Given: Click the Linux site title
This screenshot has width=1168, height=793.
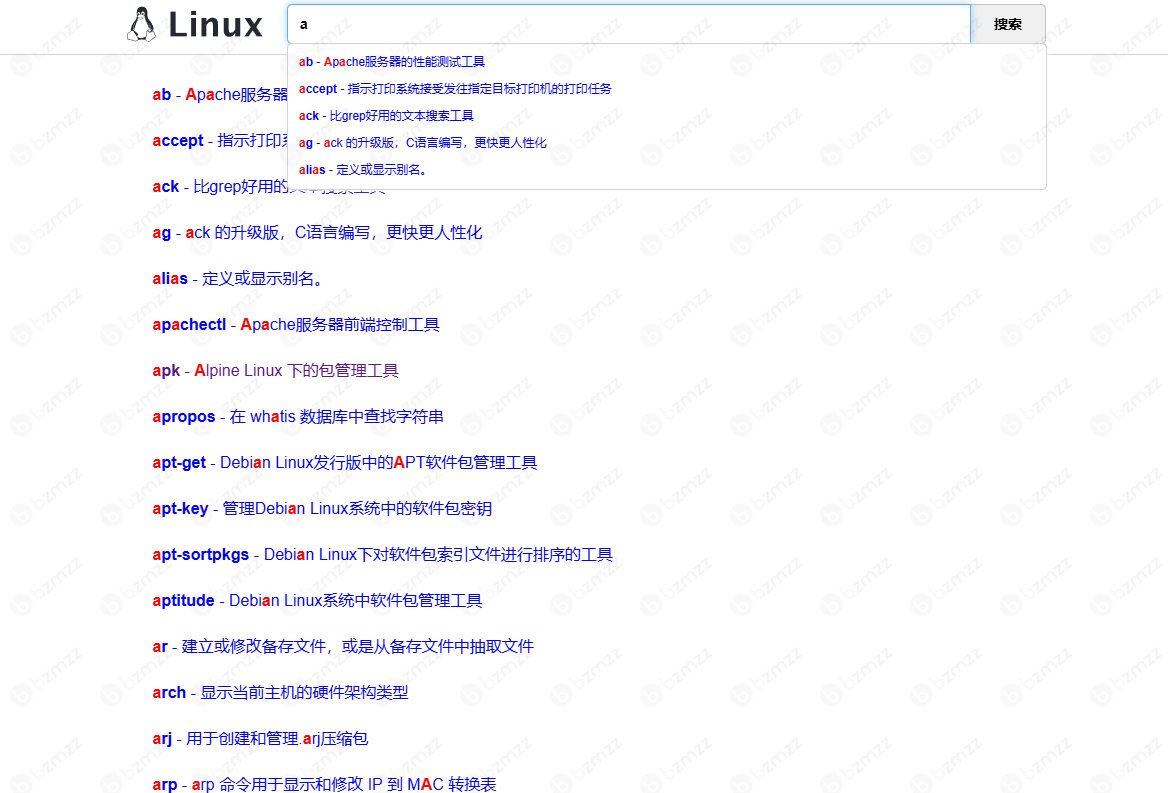Looking at the screenshot, I should click(215, 25).
